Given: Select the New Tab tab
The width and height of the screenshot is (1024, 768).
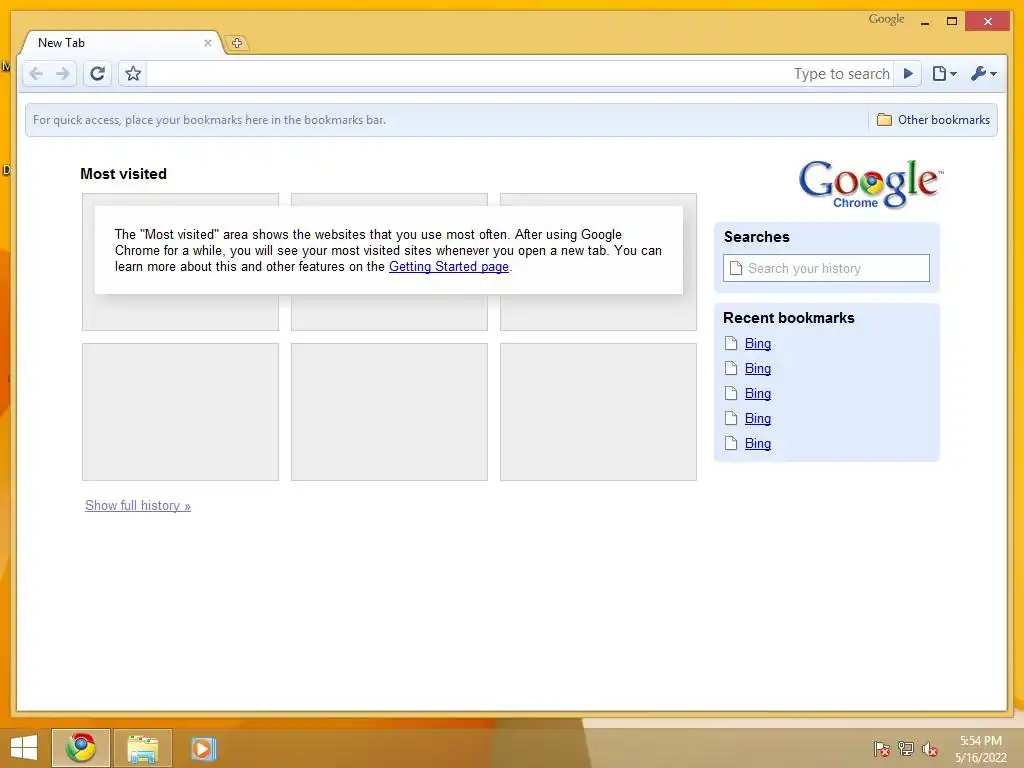Looking at the screenshot, I should point(119,42).
